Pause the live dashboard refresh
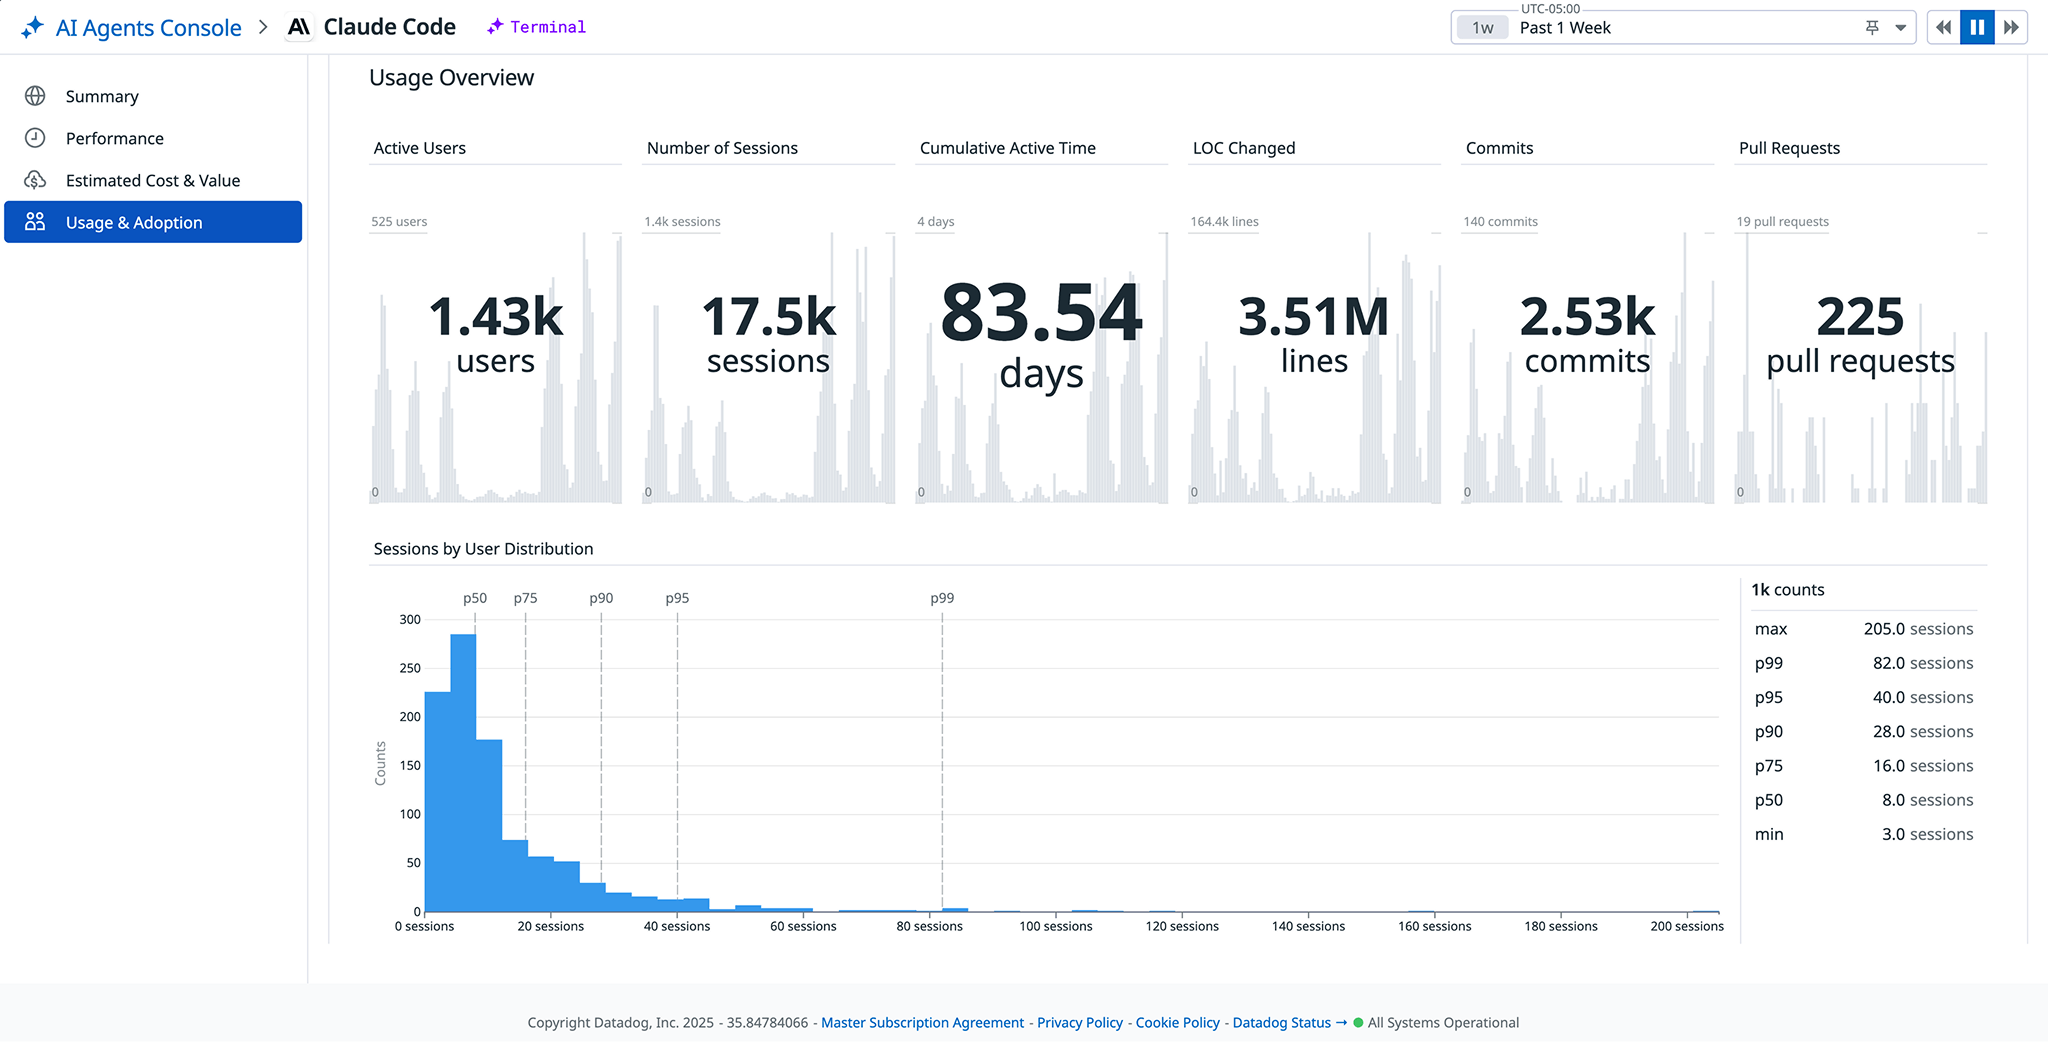This screenshot has height=1042, width=2048. 1976,27
